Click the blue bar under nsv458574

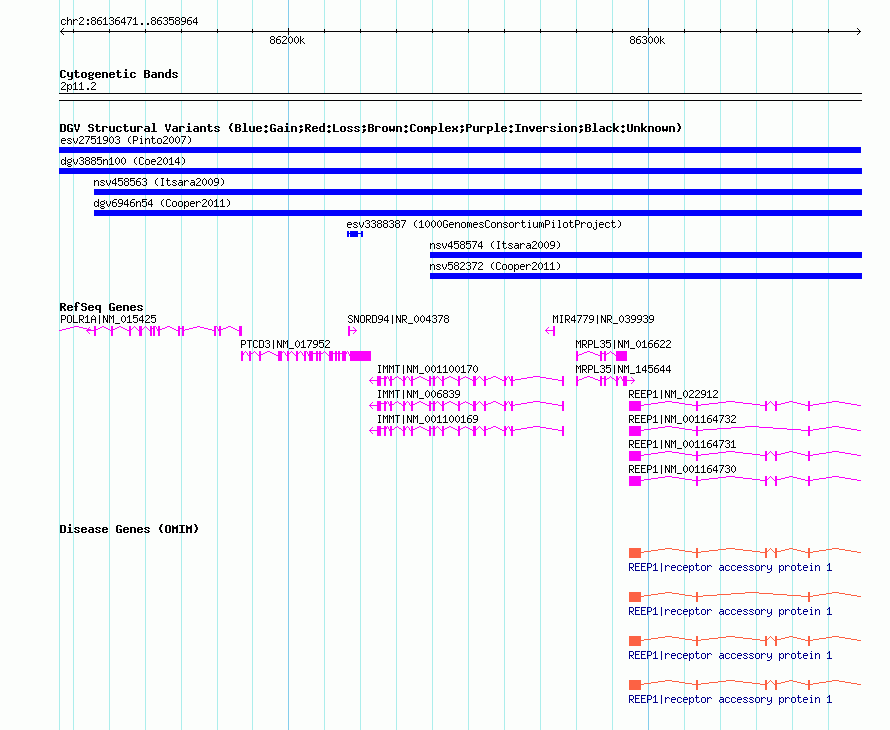(646, 255)
